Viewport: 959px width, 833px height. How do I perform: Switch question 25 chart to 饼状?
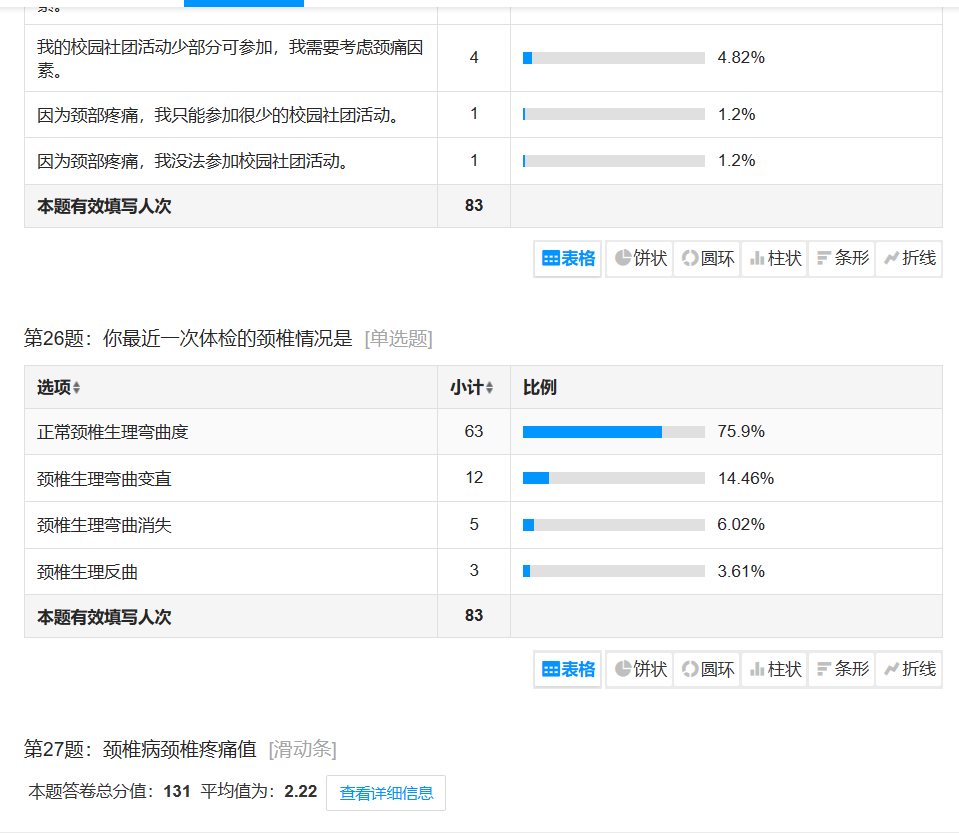click(x=640, y=259)
